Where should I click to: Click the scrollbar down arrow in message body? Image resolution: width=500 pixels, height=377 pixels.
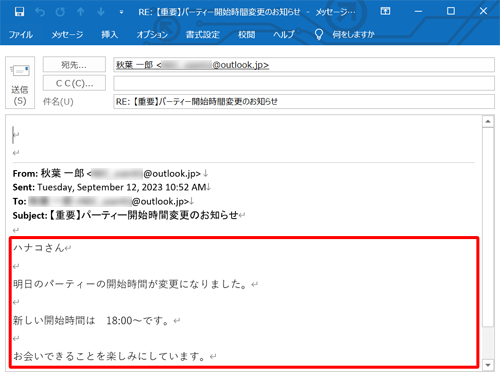pos(488,365)
